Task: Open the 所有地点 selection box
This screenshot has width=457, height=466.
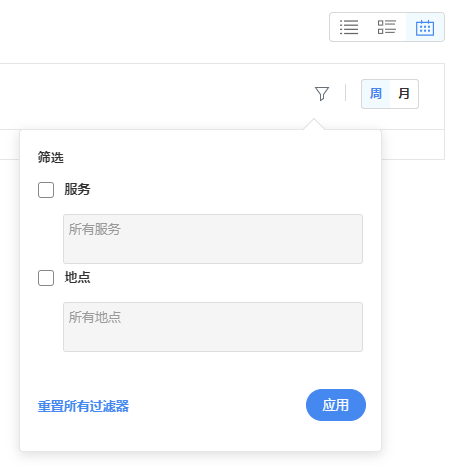Action: click(213, 327)
